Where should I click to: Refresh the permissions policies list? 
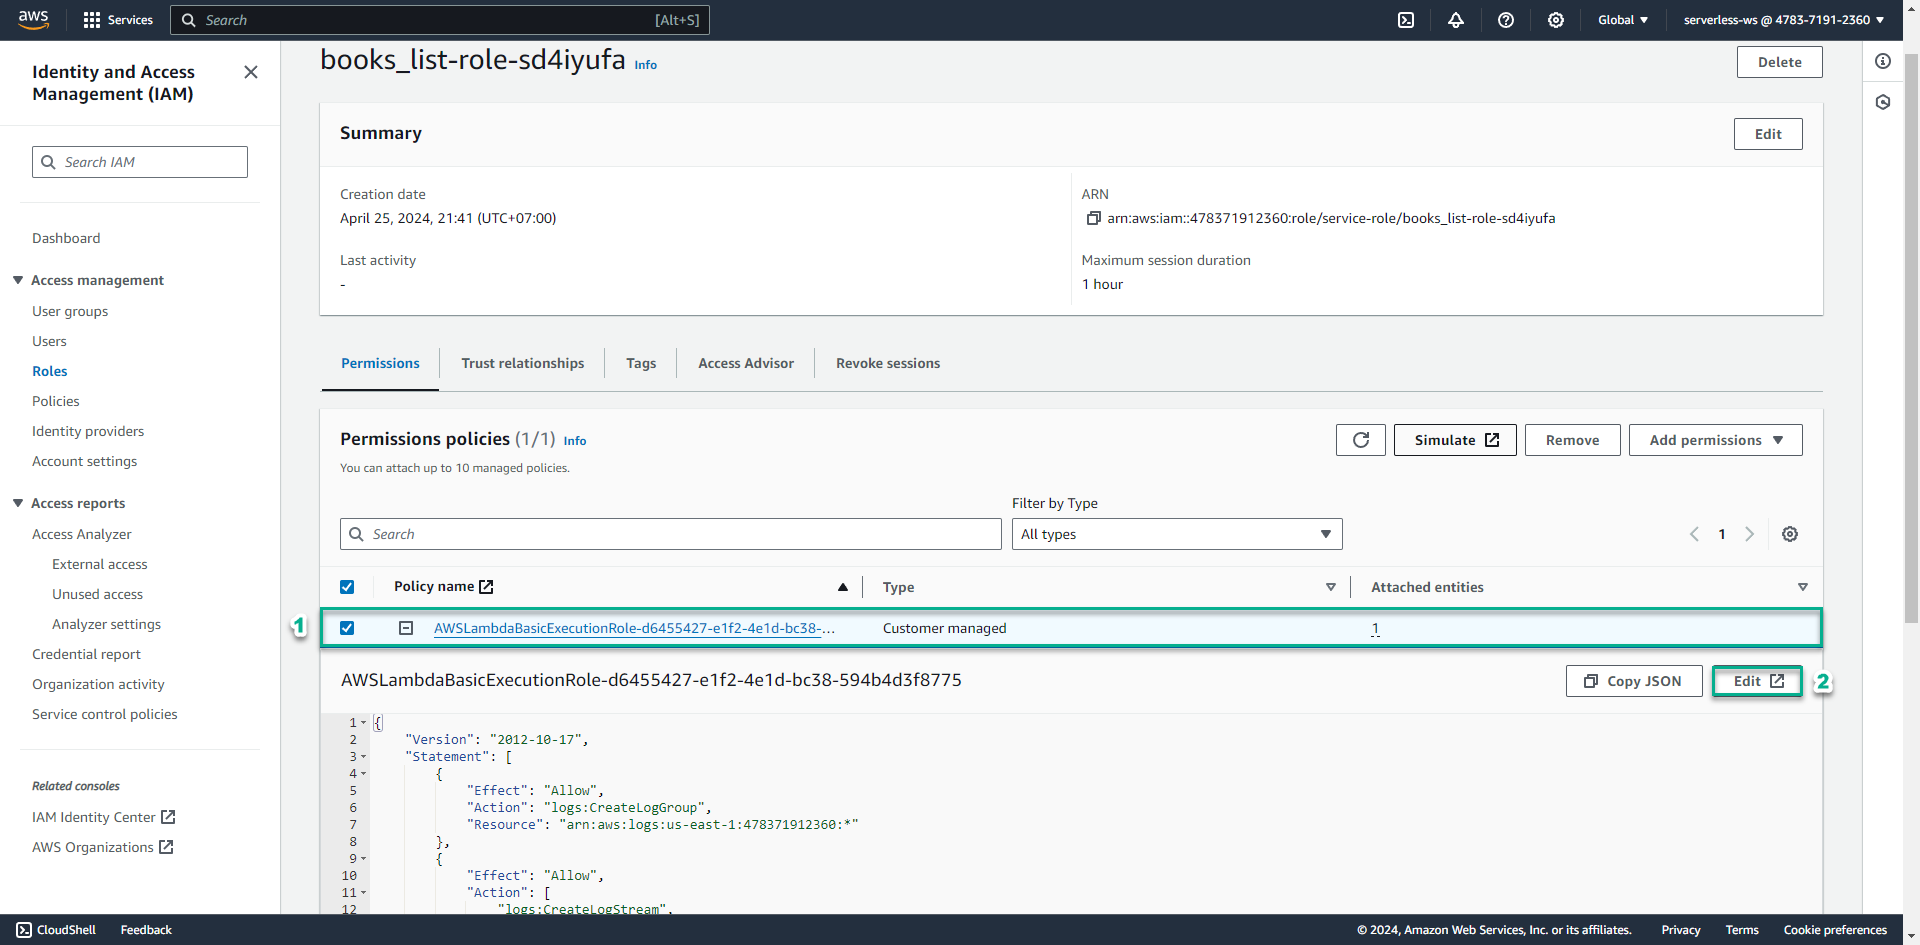pos(1361,440)
